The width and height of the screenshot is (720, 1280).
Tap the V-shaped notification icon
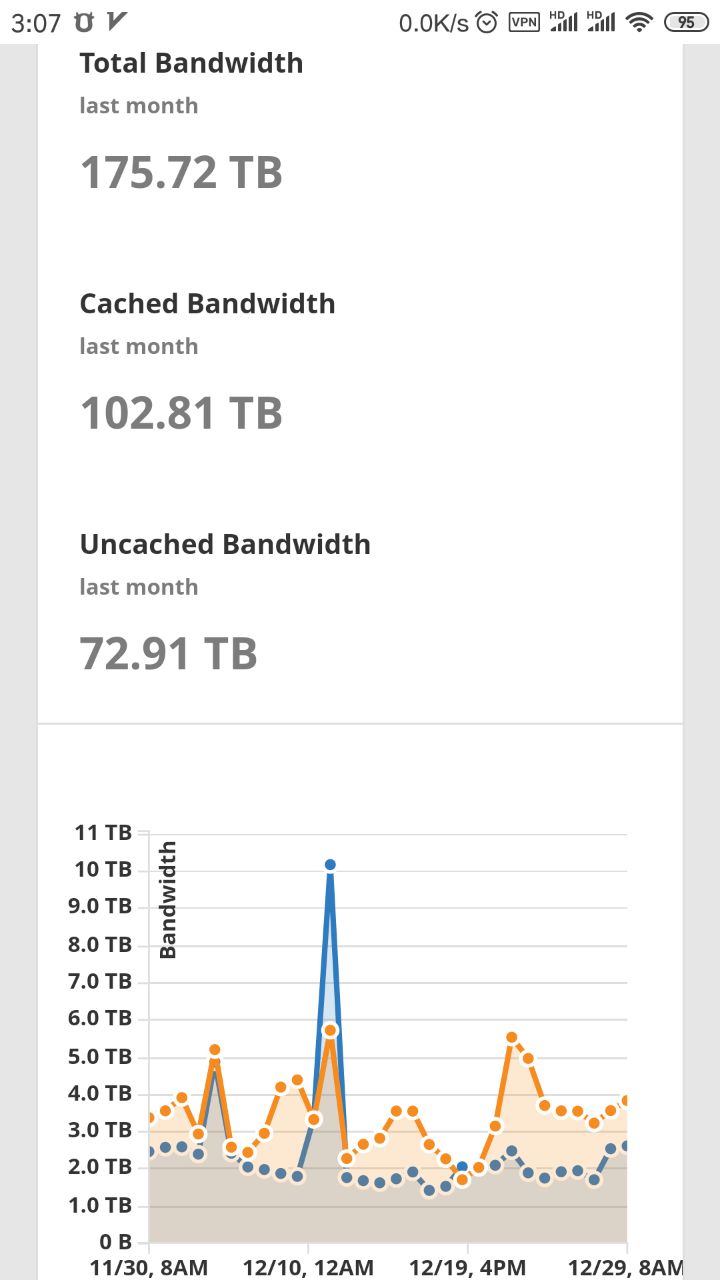(x=116, y=22)
